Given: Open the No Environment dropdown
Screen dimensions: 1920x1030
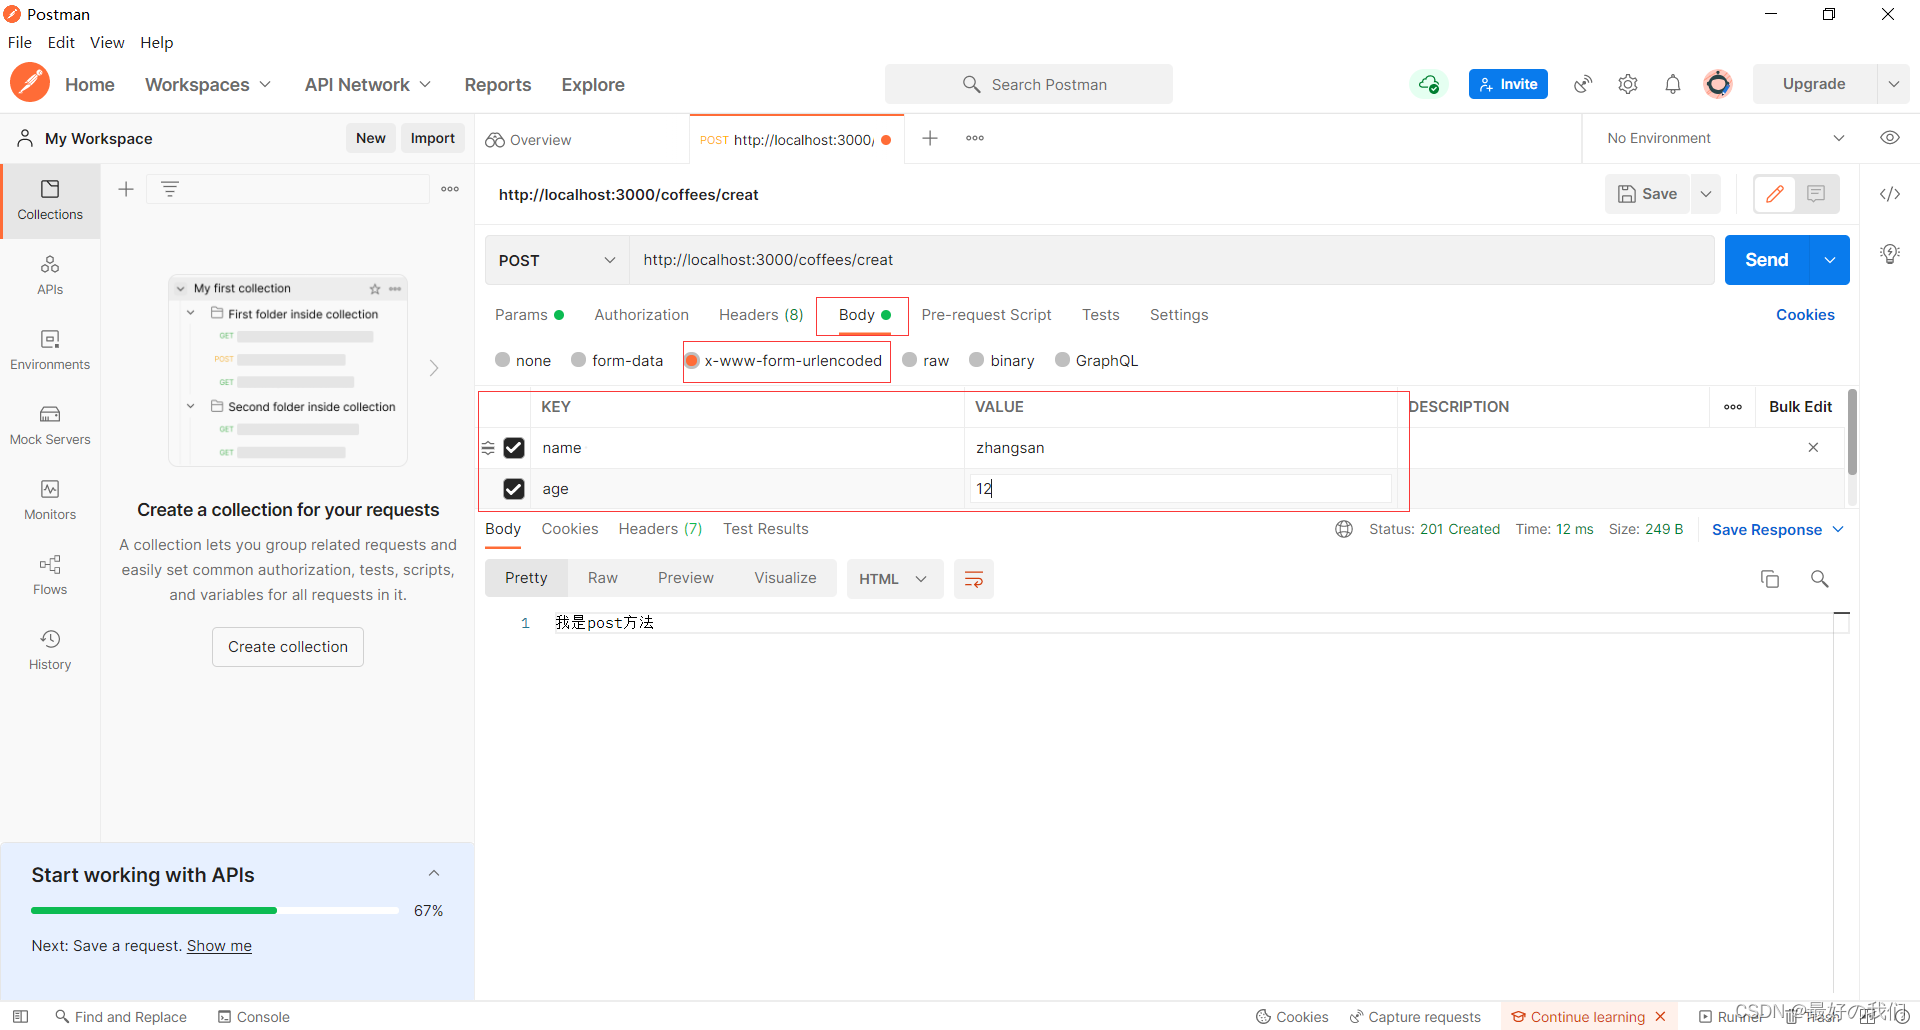Looking at the screenshot, I should pyautogui.click(x=1726, y=138).
